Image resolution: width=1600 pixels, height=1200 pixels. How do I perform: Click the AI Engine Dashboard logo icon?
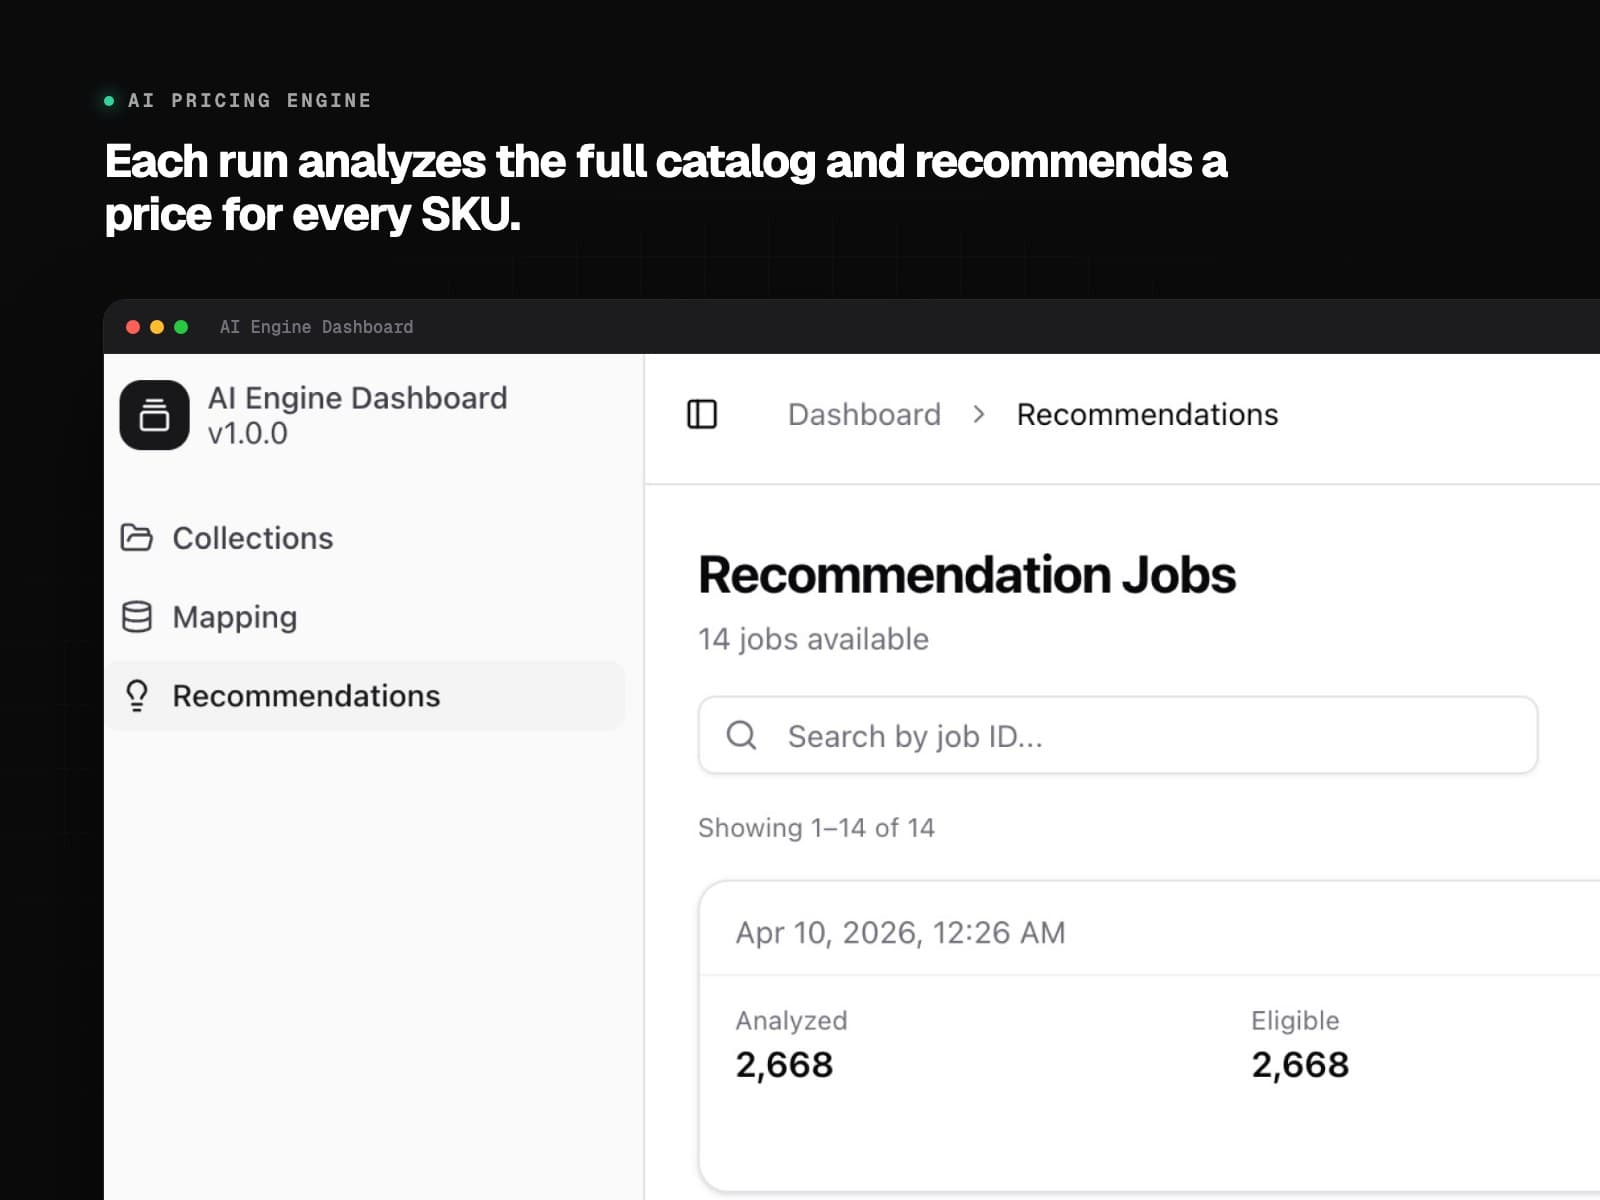pyautogui.click(x=154, y=415)
